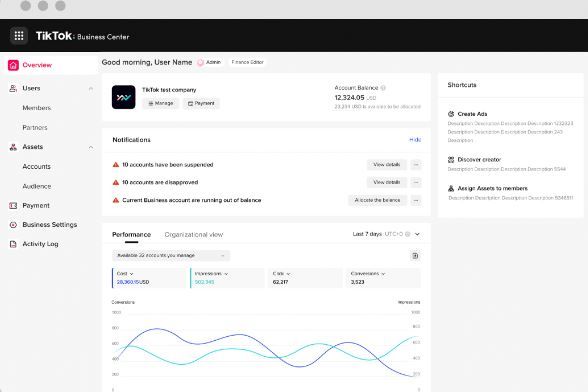The height and width of the screenshot is (392, 588).
Task: Click the Assign Assets to members title
Action: pyautogui.click(x=493, y=188)
